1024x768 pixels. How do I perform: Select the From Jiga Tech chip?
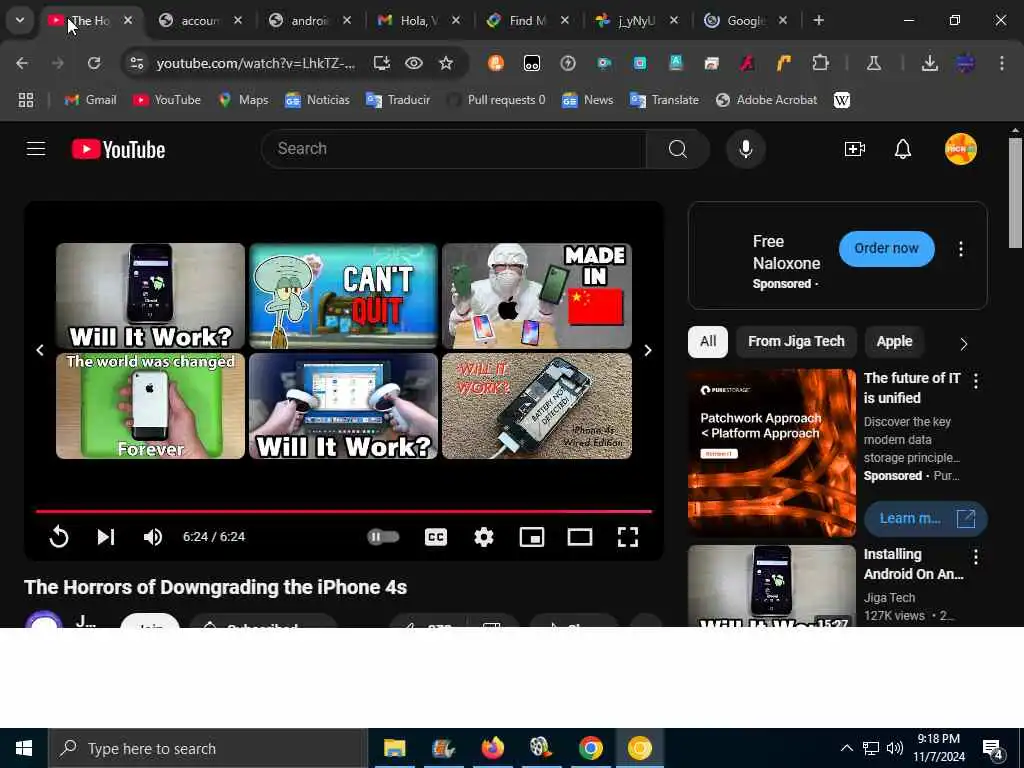tap(796, 342)
